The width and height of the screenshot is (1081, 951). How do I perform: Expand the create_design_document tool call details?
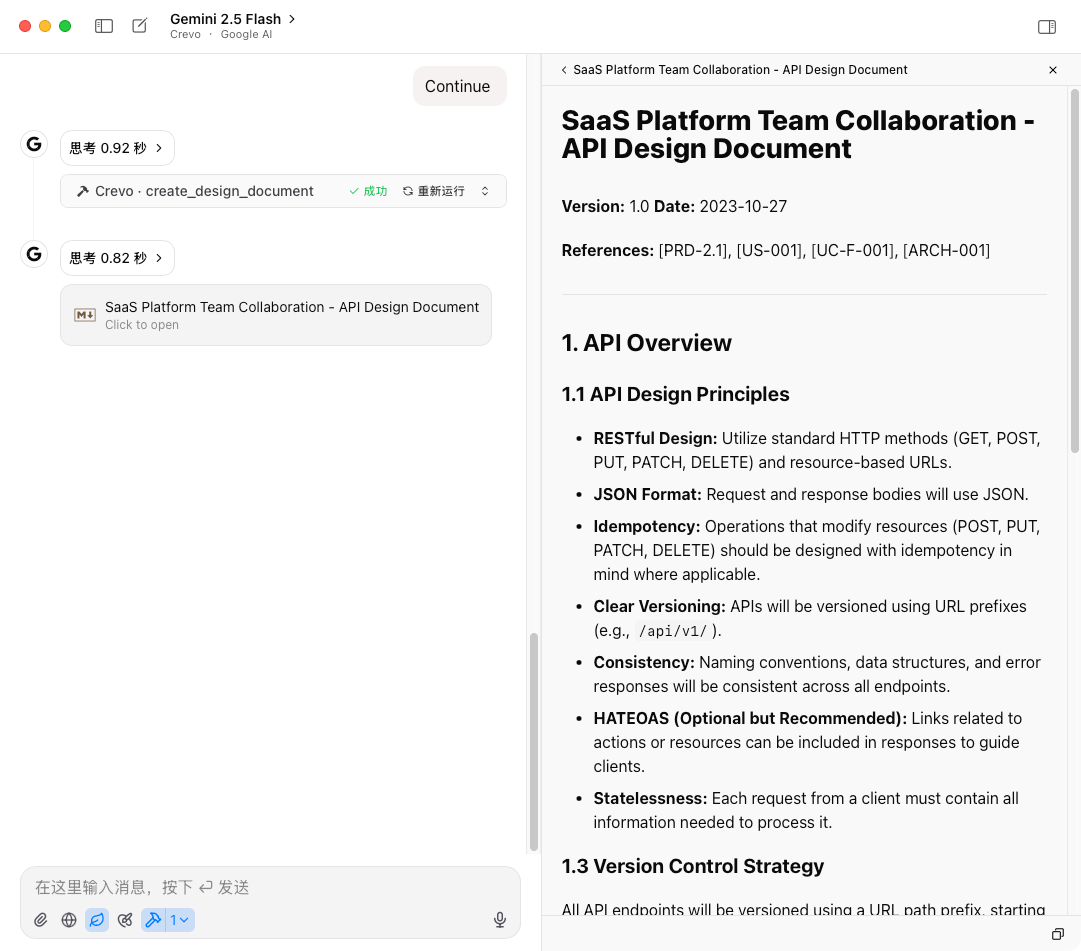485,191
